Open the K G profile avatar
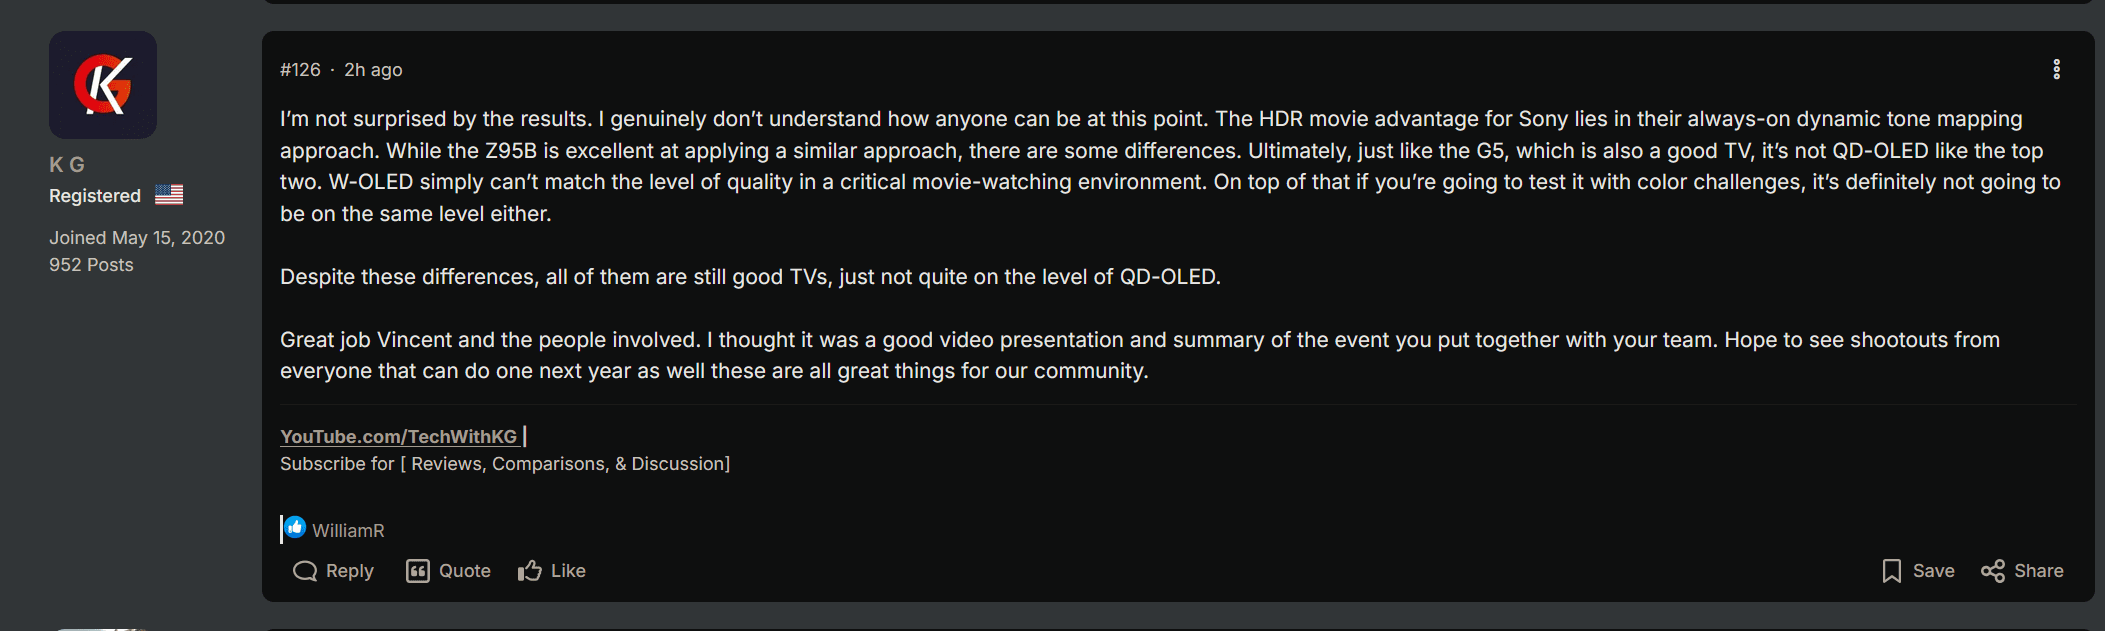The width and height of the screenshot is (2105, 631). tap(103, 85)
